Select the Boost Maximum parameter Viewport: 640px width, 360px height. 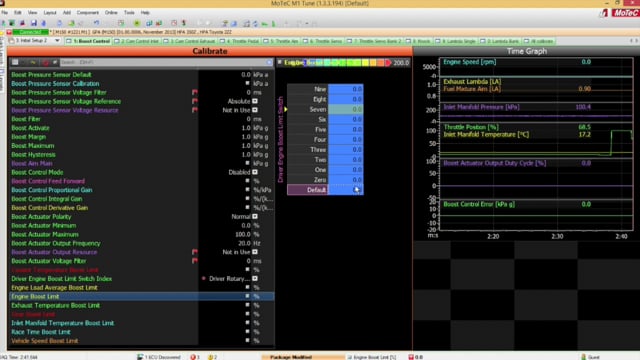click(33, 146)
